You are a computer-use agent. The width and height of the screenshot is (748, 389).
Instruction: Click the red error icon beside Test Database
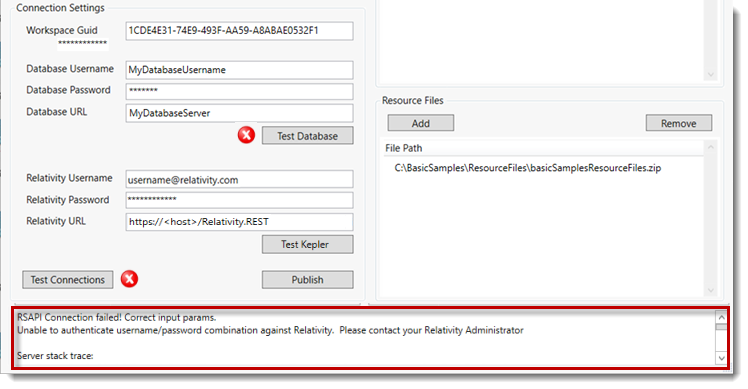pyautogui.click(x=246, y=135)
